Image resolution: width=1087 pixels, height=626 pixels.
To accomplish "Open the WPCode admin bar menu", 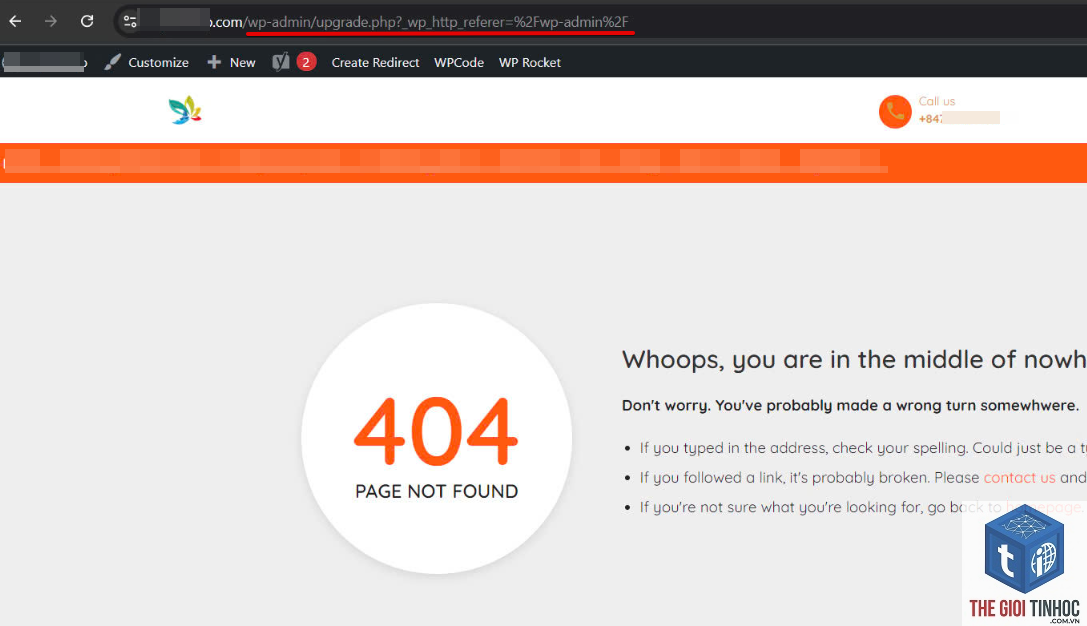I will point(459,62).
